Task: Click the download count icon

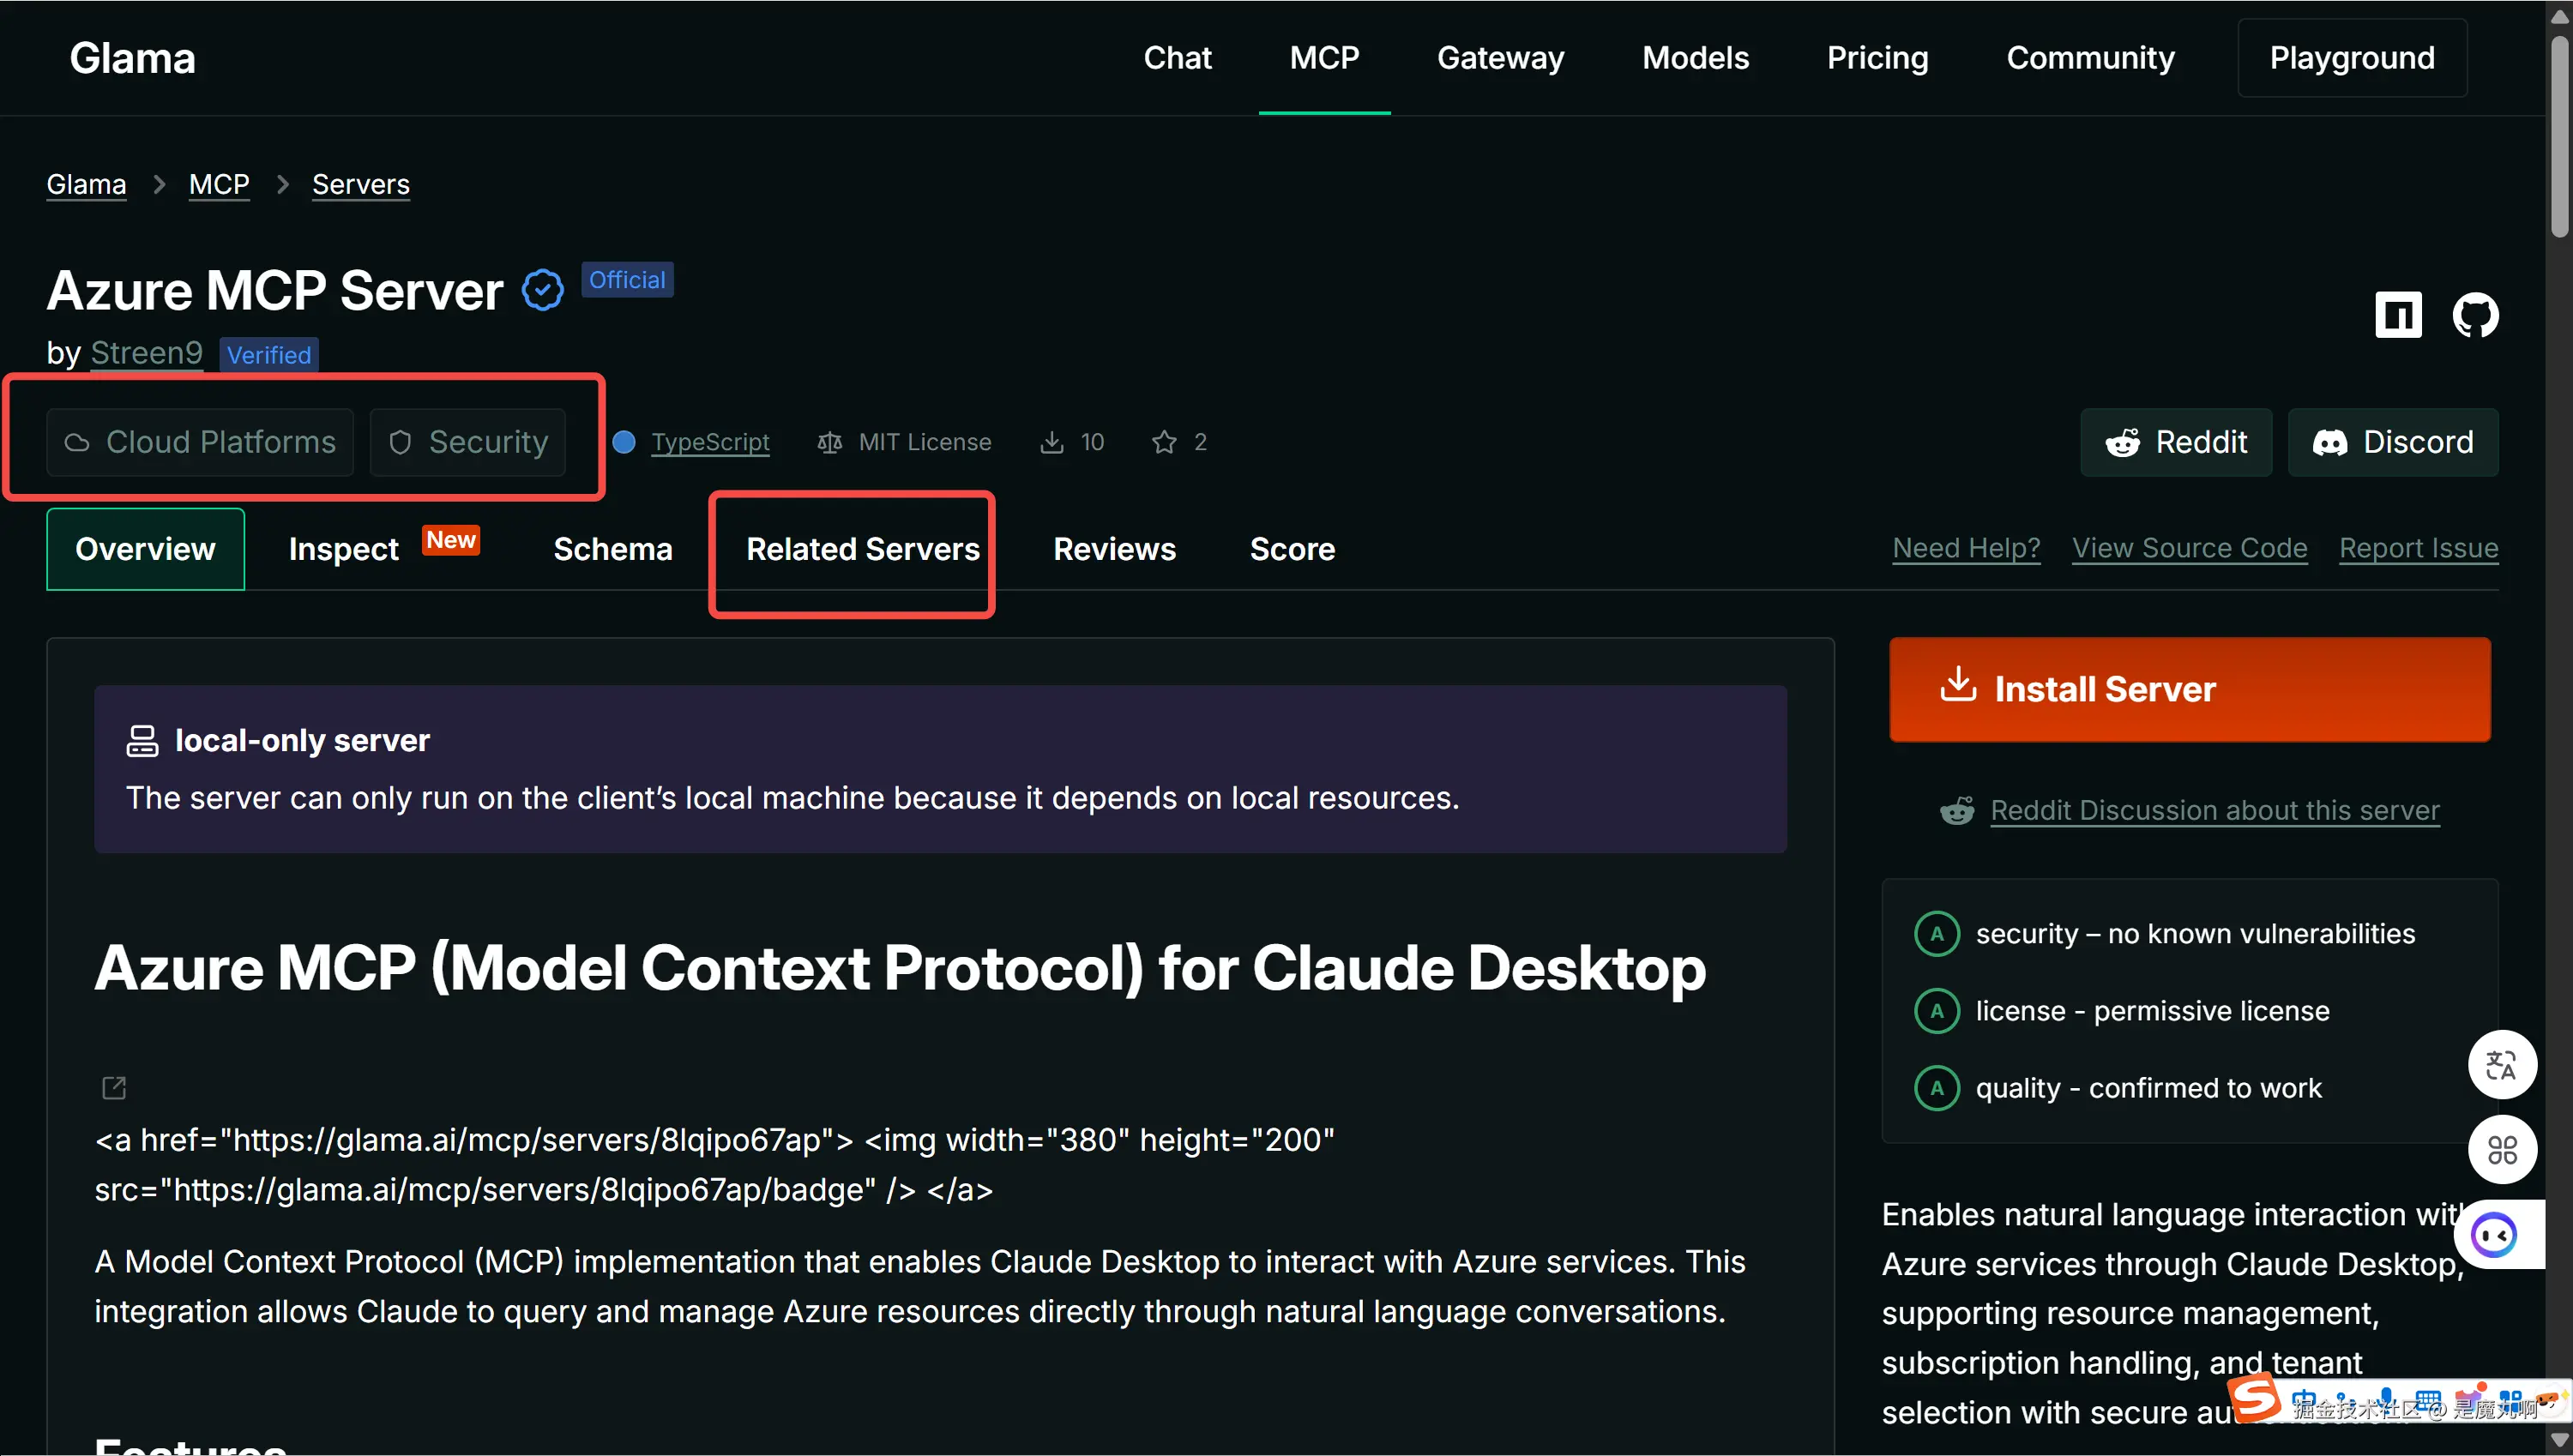Action: 1052,442
